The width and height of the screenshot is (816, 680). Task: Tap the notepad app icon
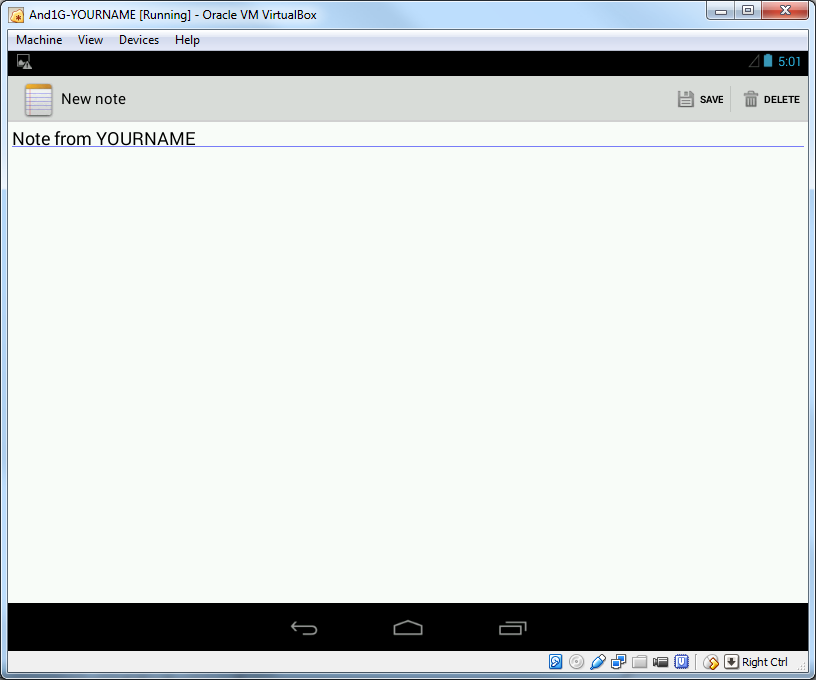click(x=39, y=99)
